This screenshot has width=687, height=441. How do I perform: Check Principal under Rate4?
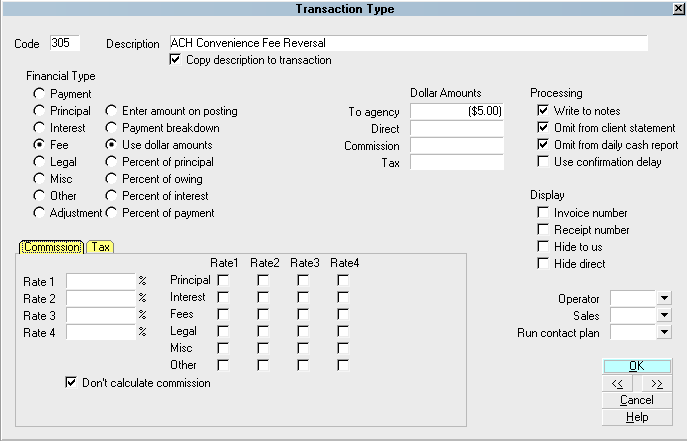[343, 280]
